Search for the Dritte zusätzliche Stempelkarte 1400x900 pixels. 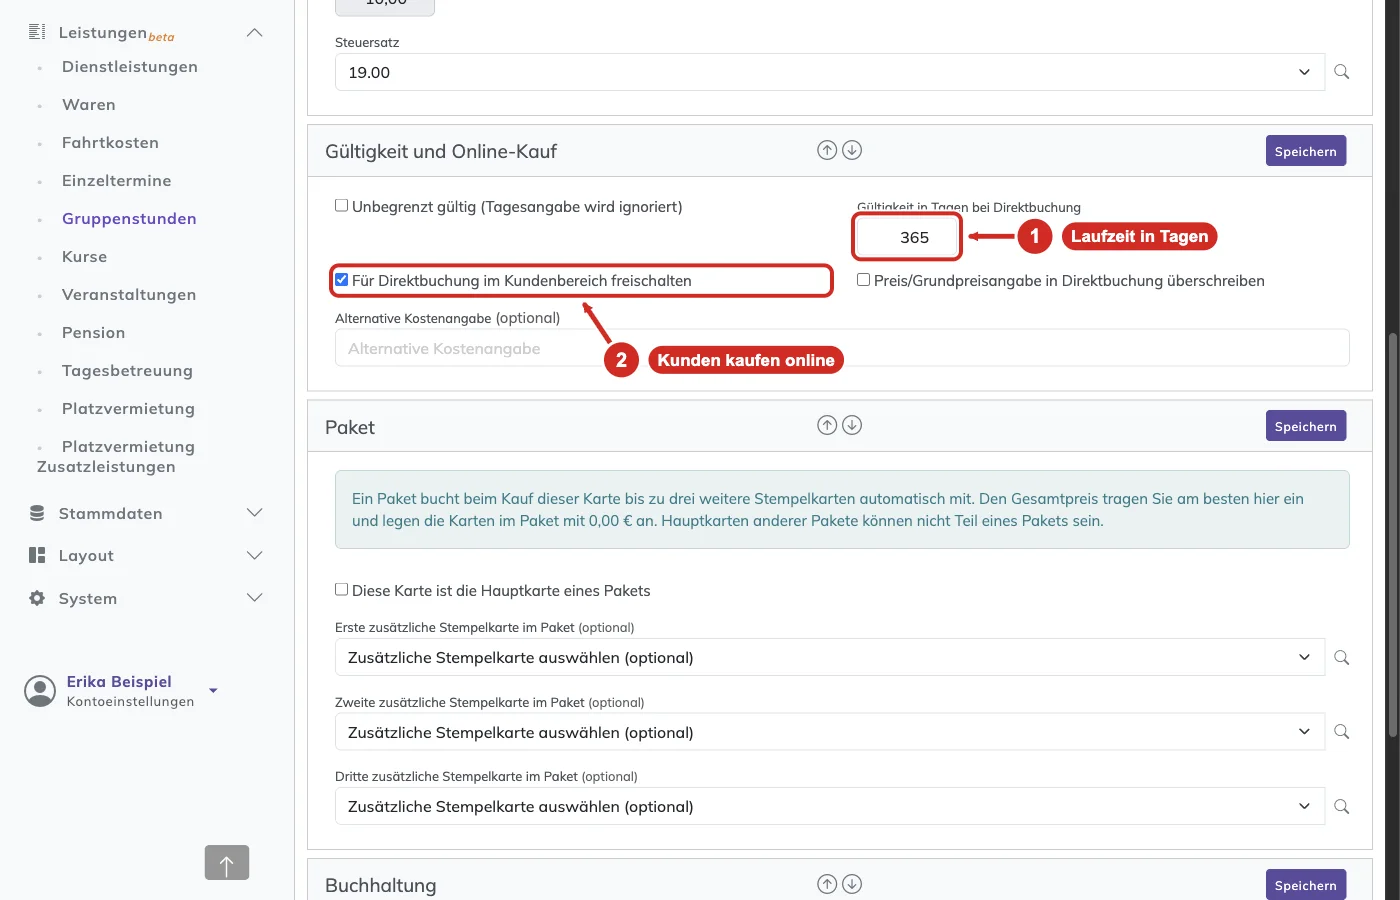pyautogui.click(x=1342, y=806)
